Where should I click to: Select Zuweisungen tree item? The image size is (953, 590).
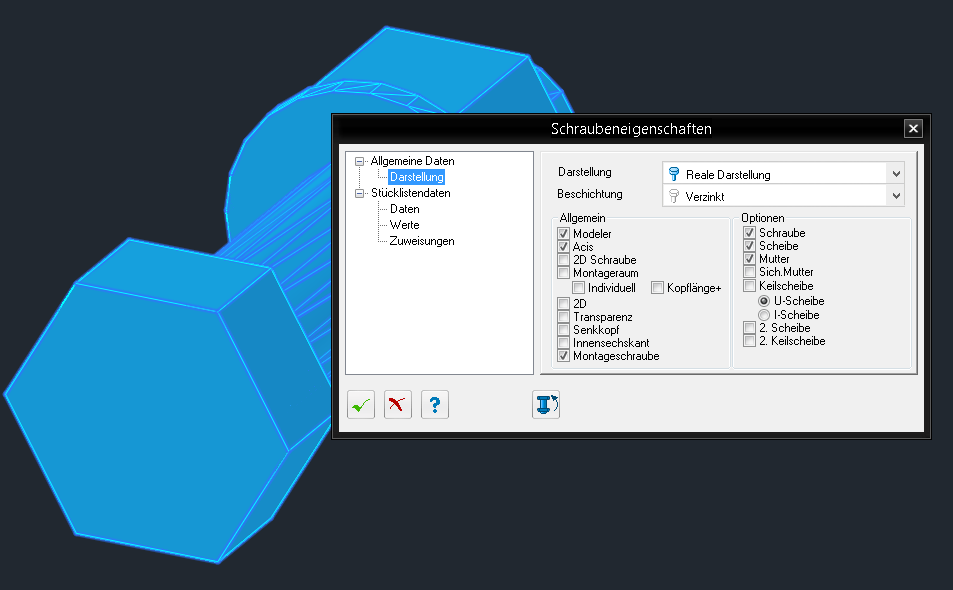[x=422, y=241]
